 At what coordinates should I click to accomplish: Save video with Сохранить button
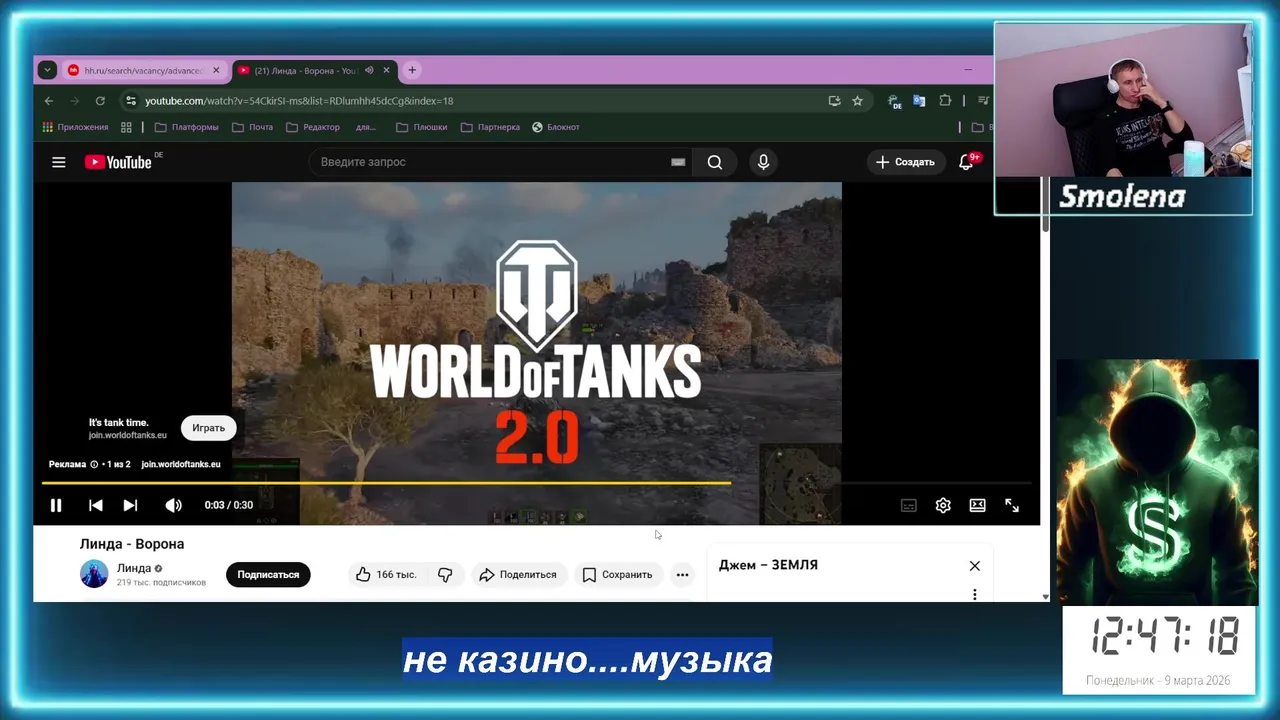point(617,575)
